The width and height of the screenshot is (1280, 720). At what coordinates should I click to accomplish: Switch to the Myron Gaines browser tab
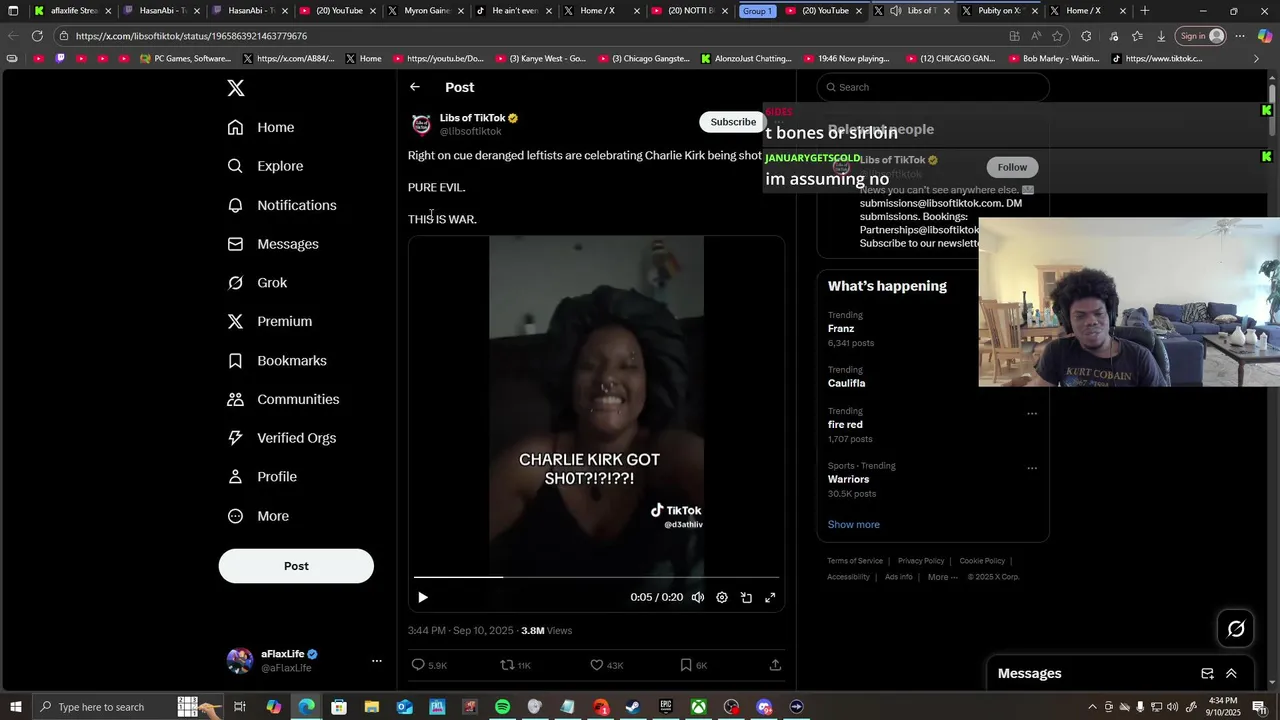(x=425, y=11)
